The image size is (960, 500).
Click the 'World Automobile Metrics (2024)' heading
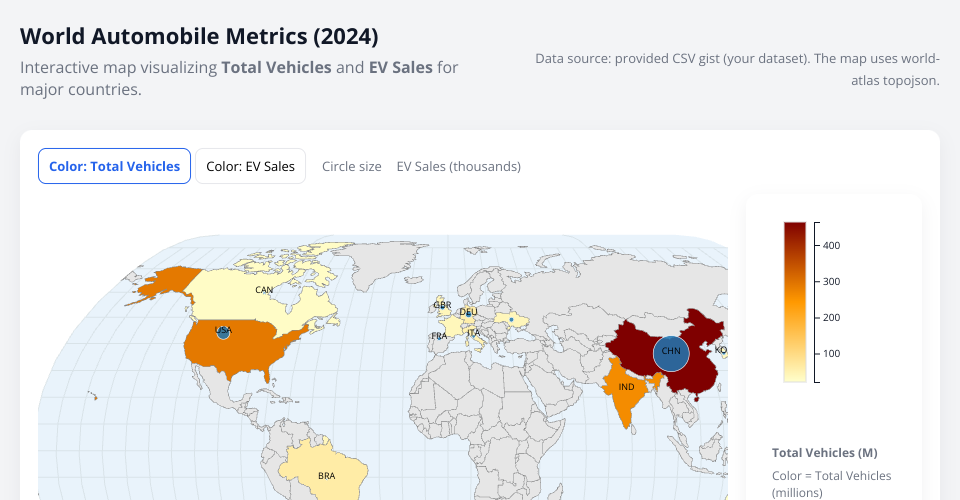199,37
